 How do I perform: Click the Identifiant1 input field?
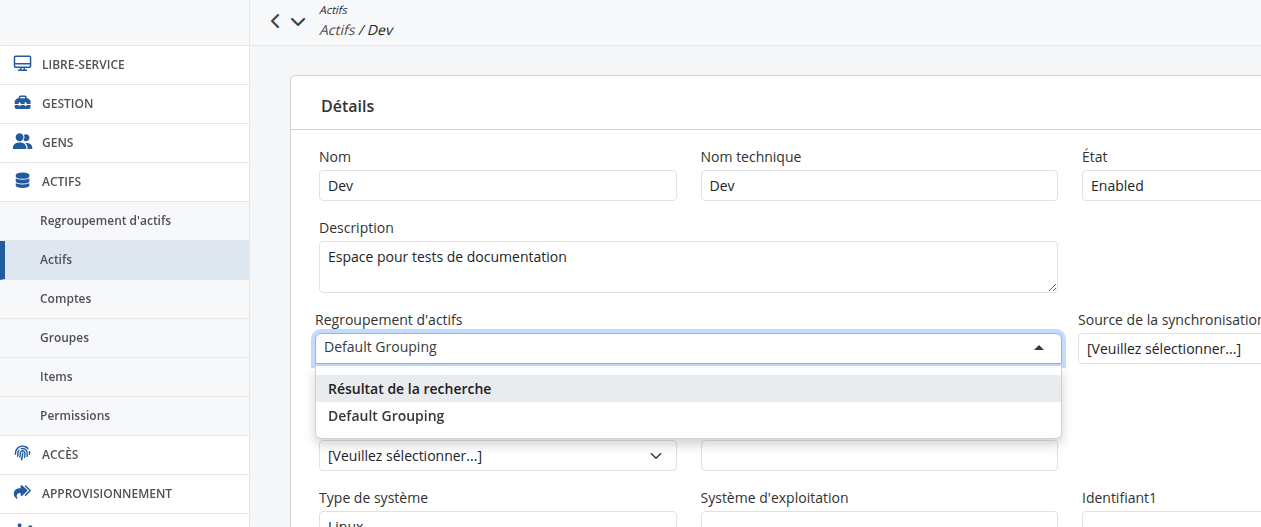[1171, 519]
